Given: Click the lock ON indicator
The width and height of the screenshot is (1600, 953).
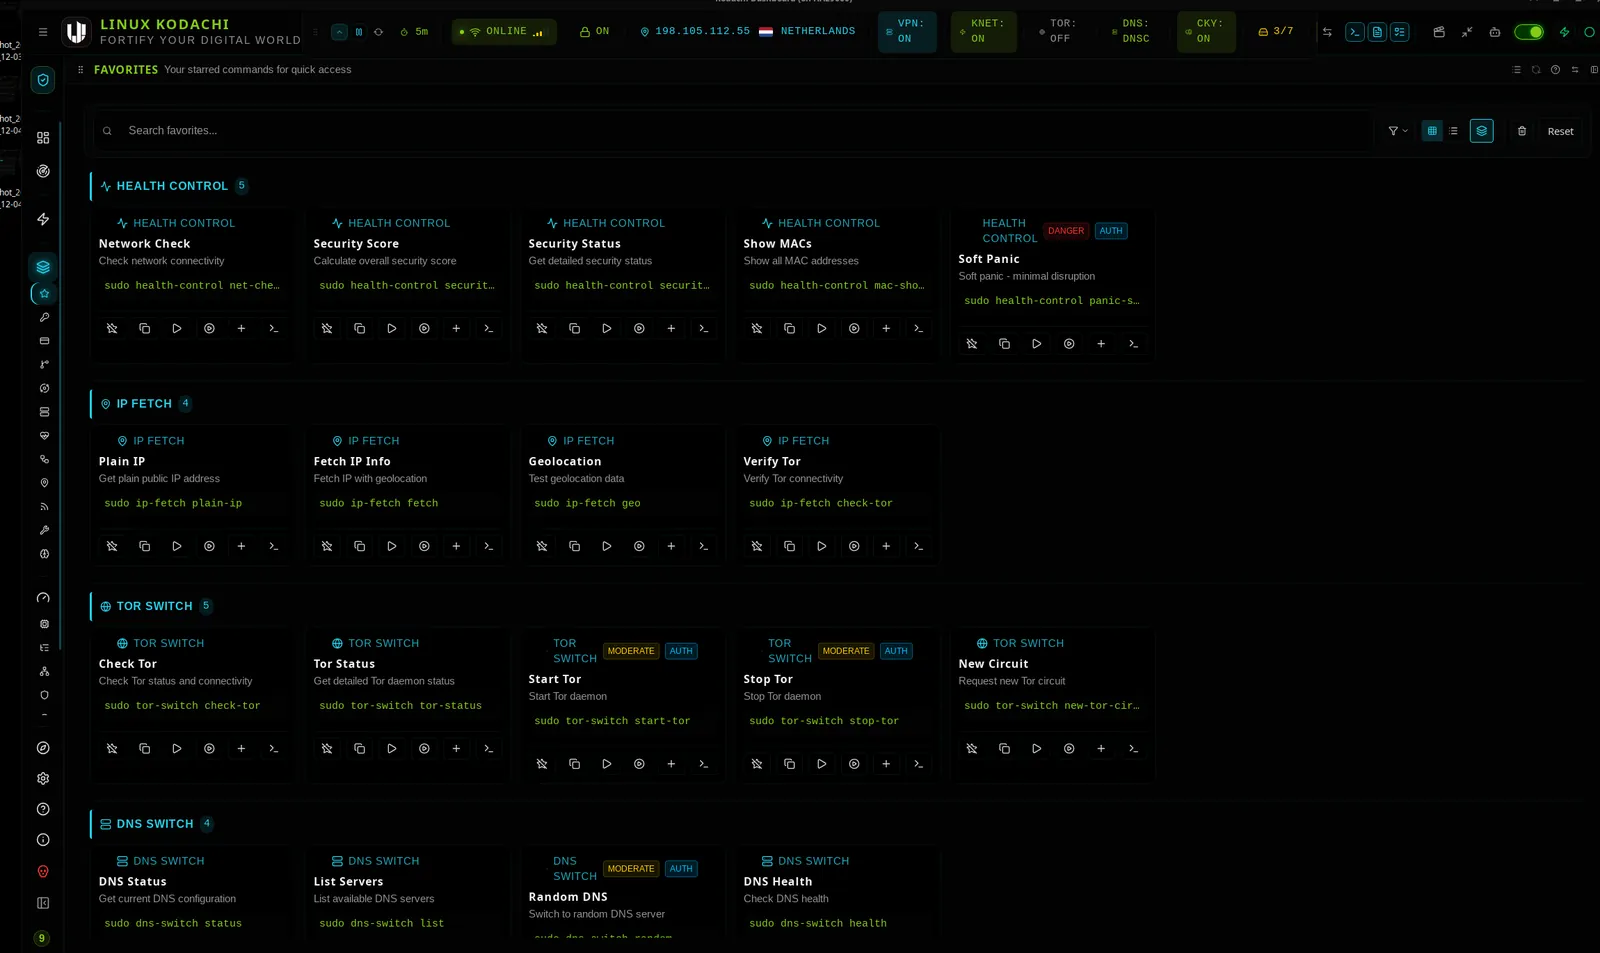Looking at the screenshot, I should [594, 32].
